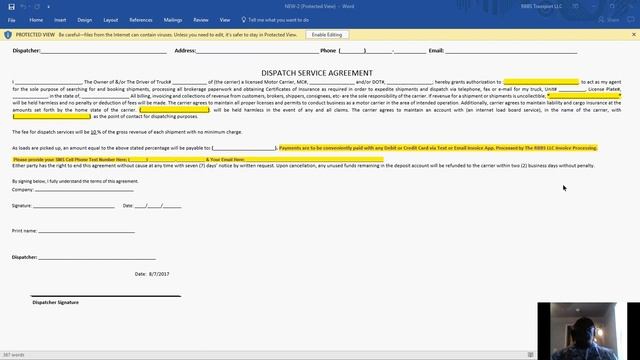The height and width of the screenshot is (360, 640).
Task: Dismiss the Protected View message bar
Action: click(x=634, y=35)
